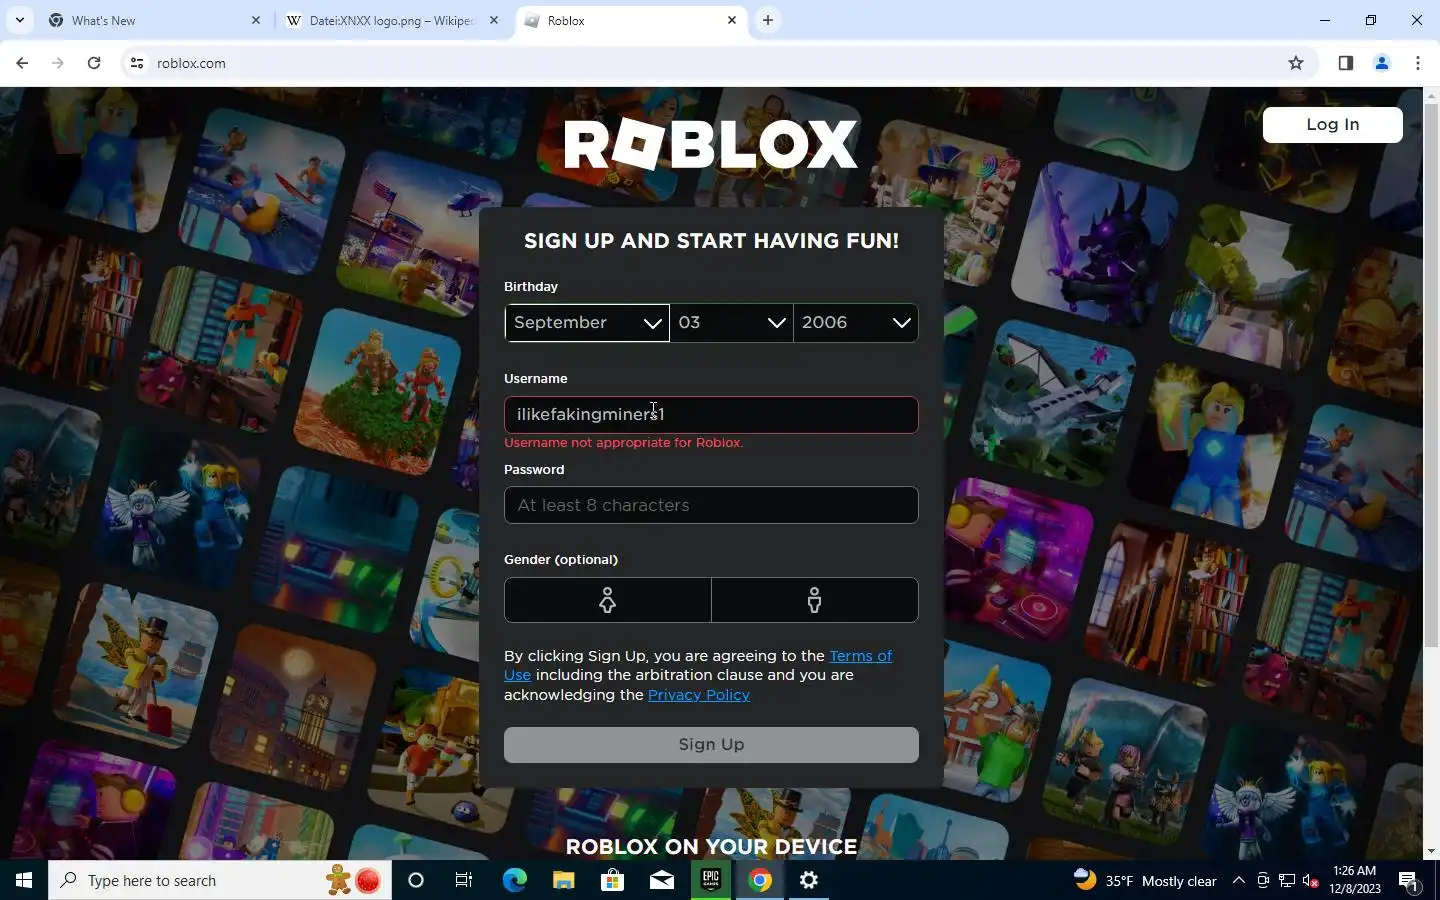Open the network status tray icon
Viewport: 1440px width, 900px height.
pos(1287,880)
